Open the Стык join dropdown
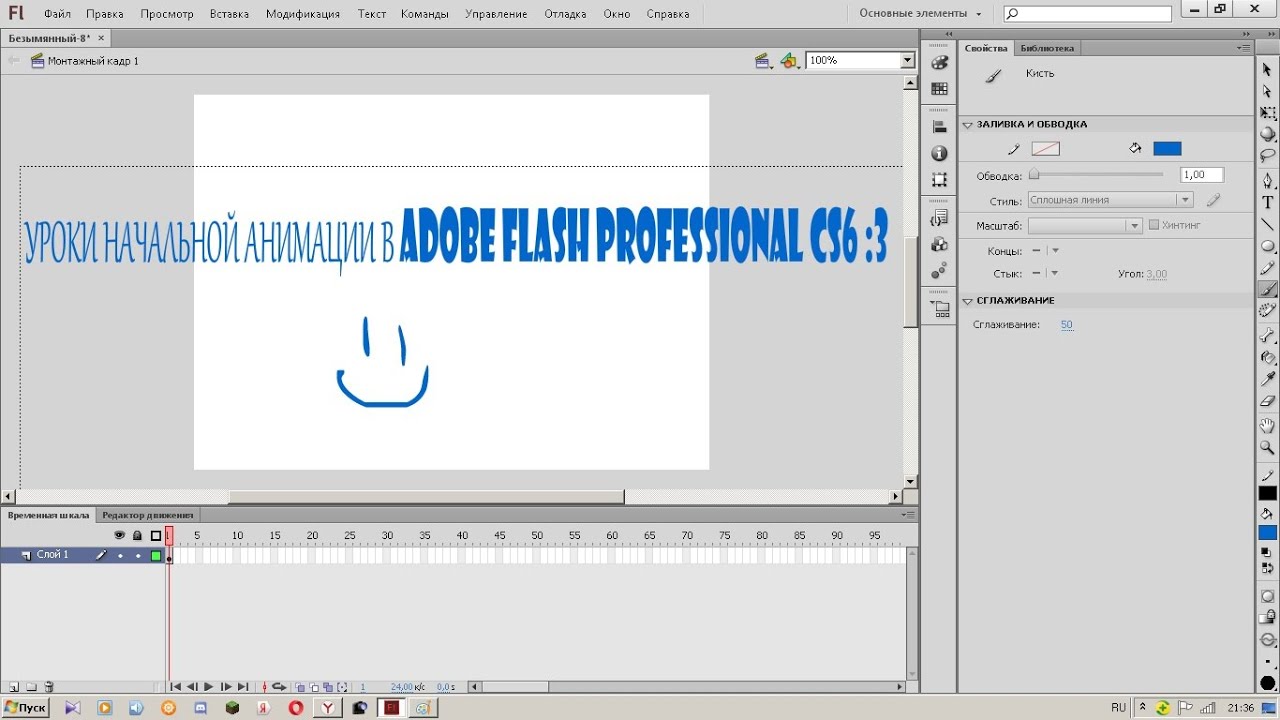 coord(1045,273)
